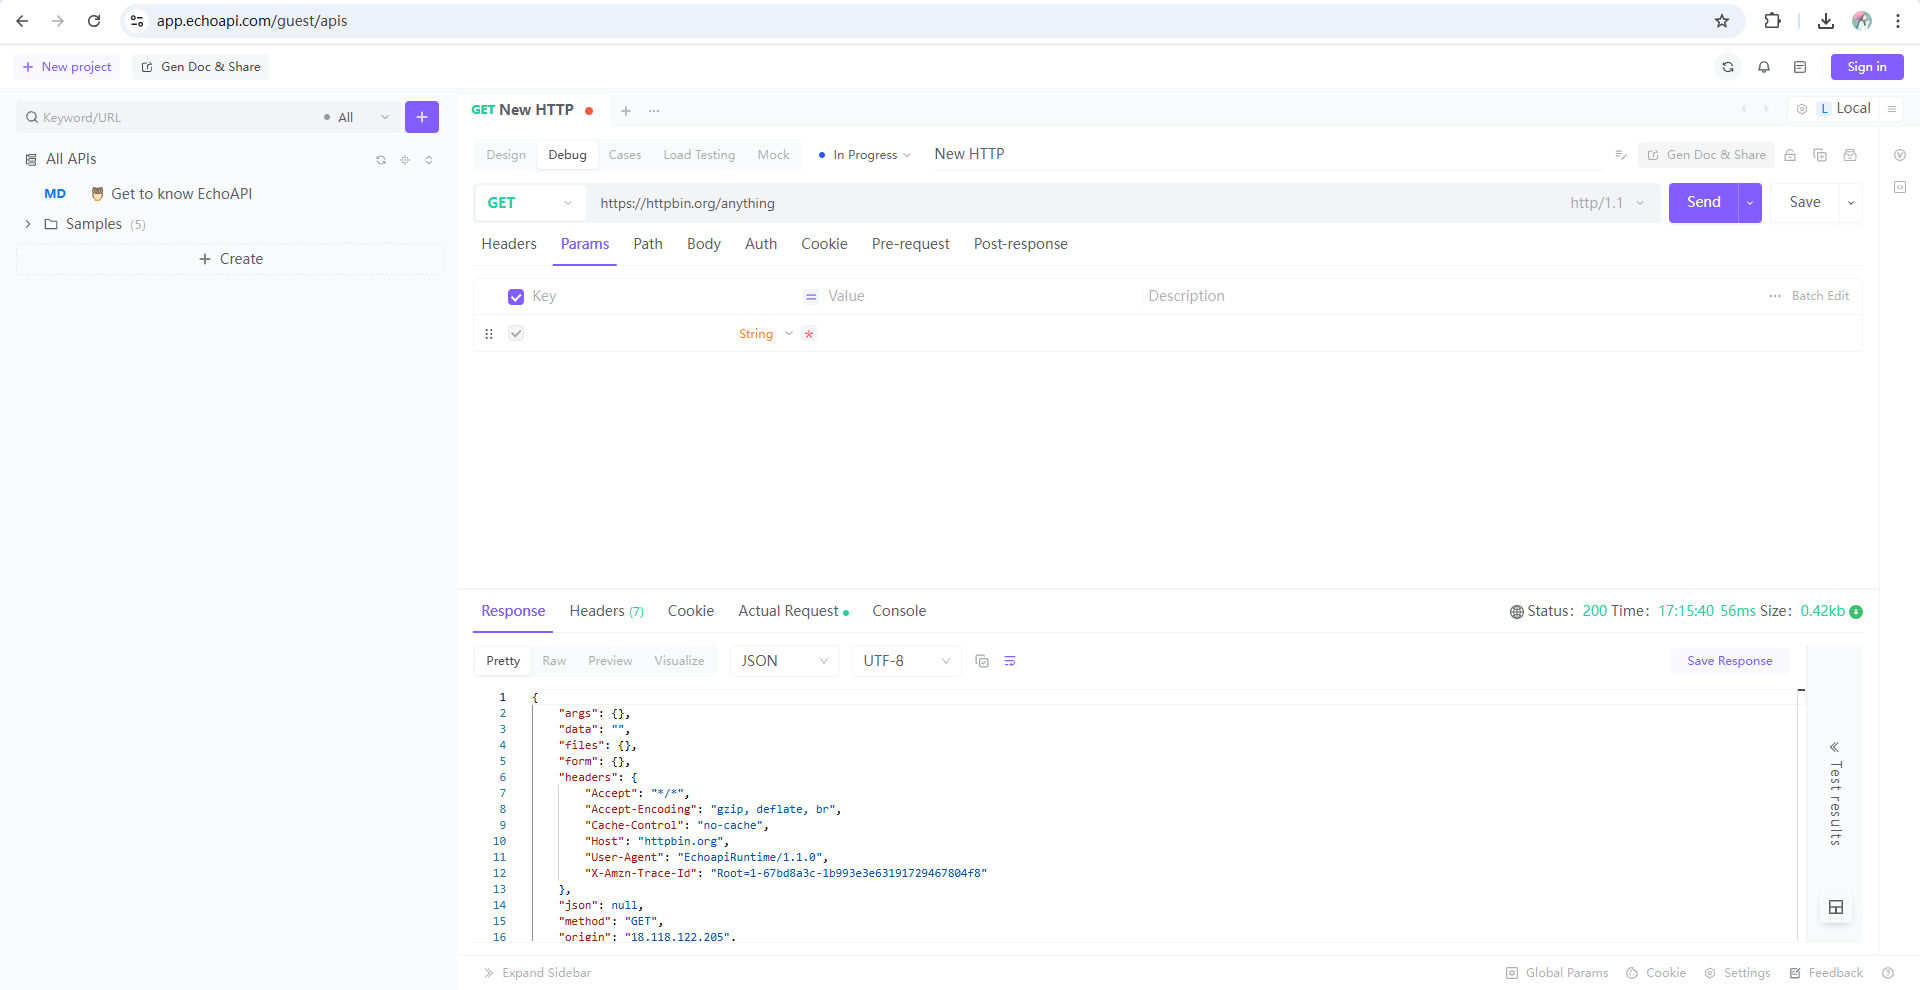The height and width of the screenshot is (990, 1920).
Task: Open the In Progress status dropdown
Action: tap(864, 155)
